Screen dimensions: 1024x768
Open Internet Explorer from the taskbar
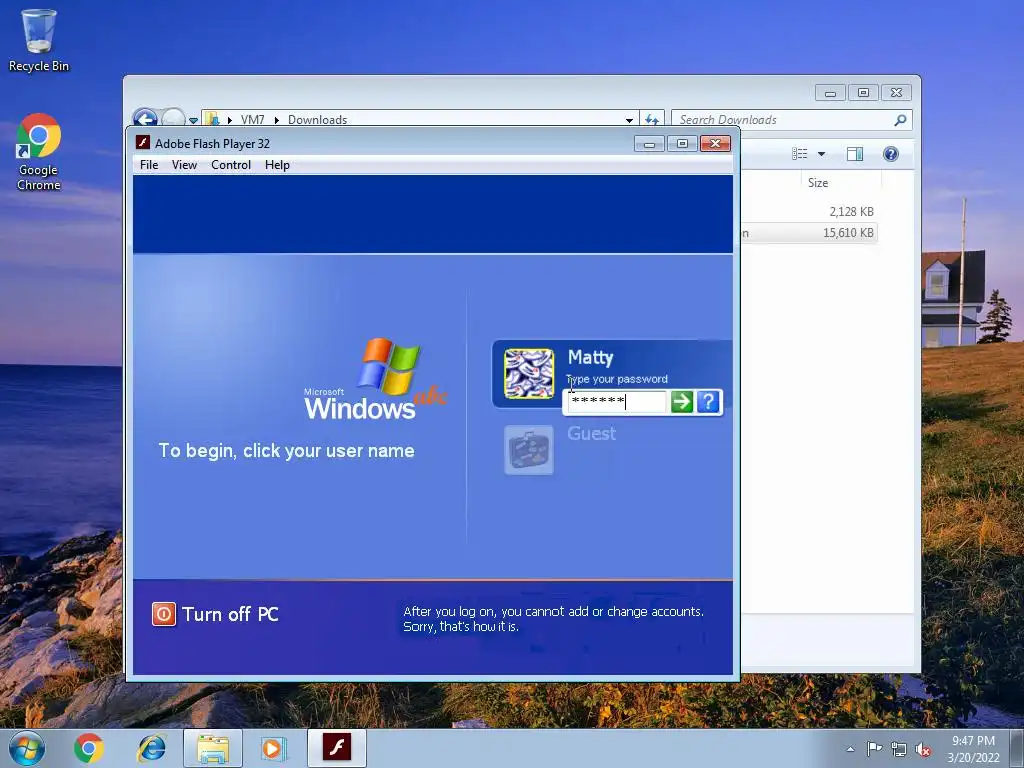[152, 748]
